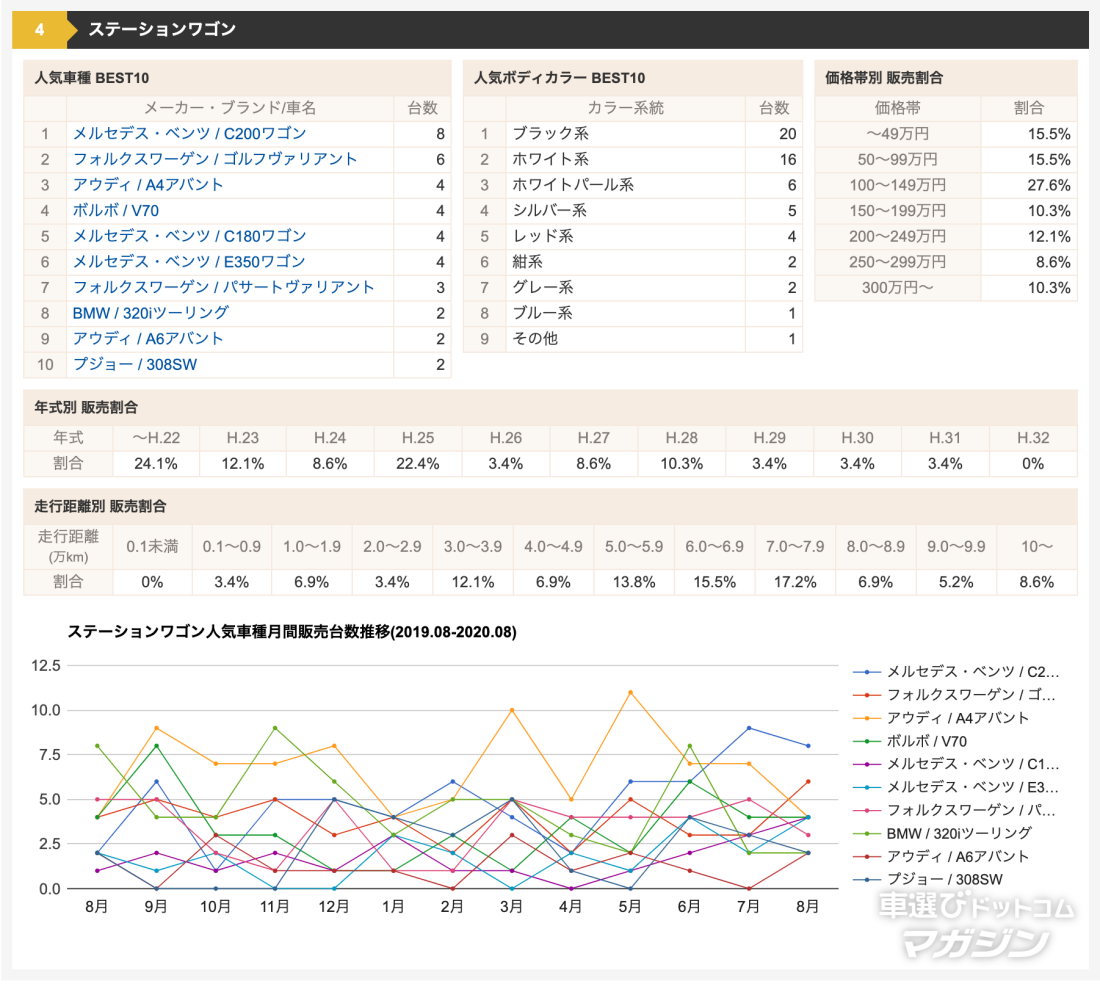Screen dimensions: 1100x984
Task: Click the グレー系 color row
Action: 633,287
